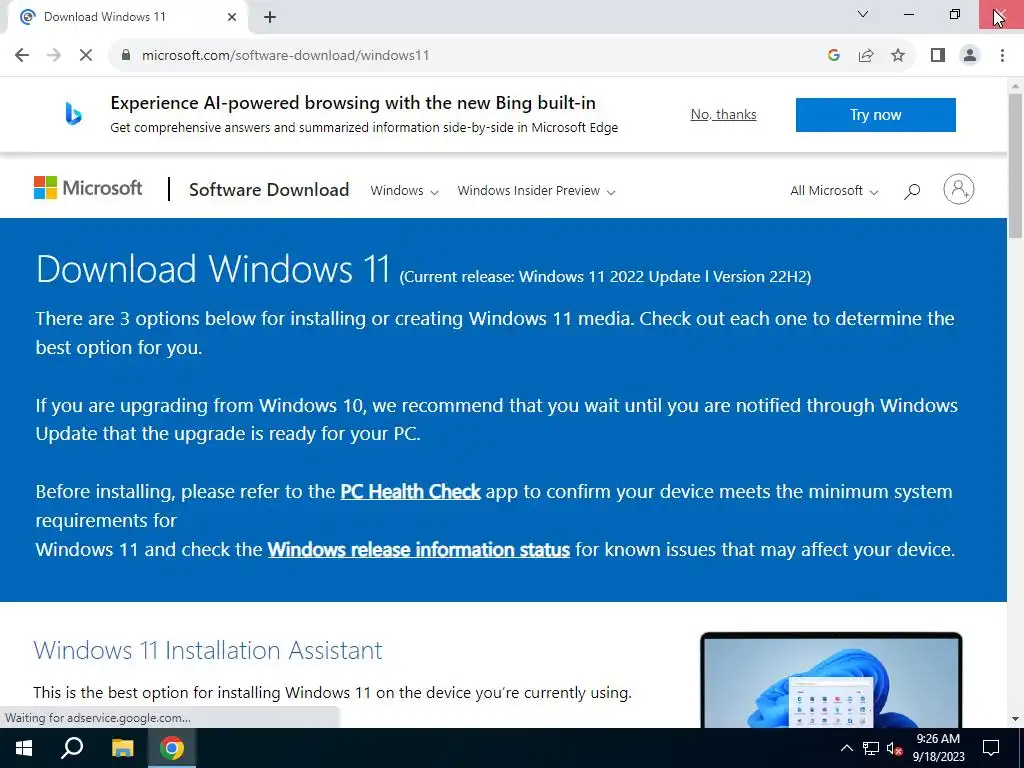Open Chrome's three-dot menu
This screenshot has height=768, width=1024.
click(x=1002, y=55)
